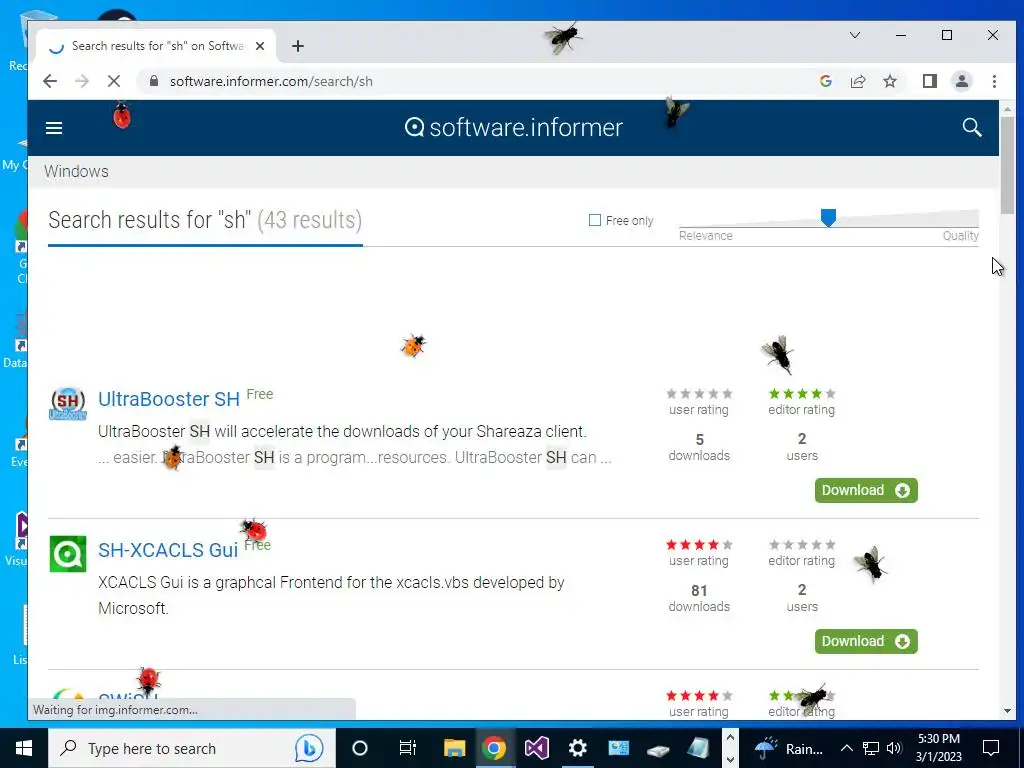Screen dimensions: 1024x768
Task: Open the UltraBooster SH title link
Action: click(x=169, y=399)
